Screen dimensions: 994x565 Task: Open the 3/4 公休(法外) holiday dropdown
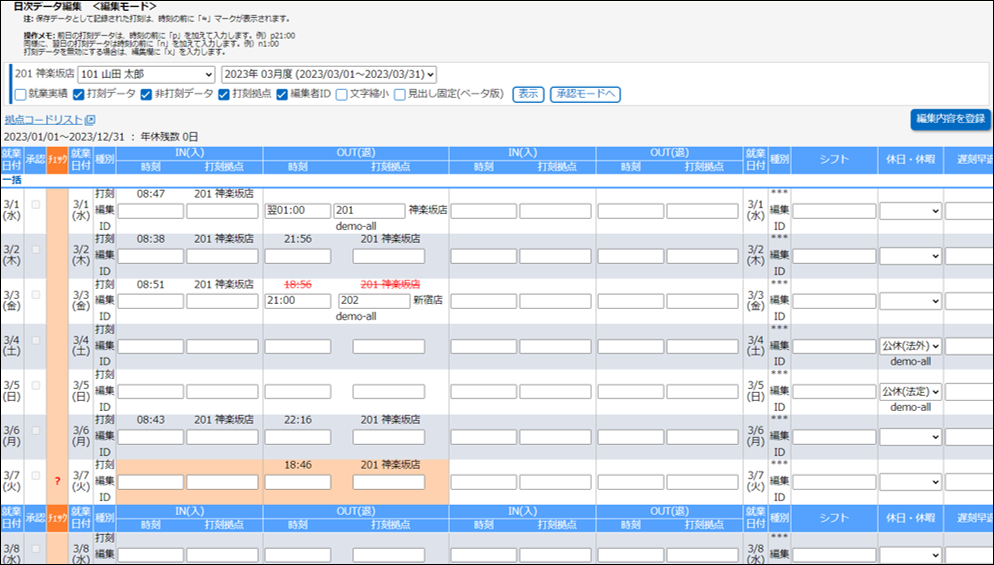pyautogui.click(x=910, y=346)
